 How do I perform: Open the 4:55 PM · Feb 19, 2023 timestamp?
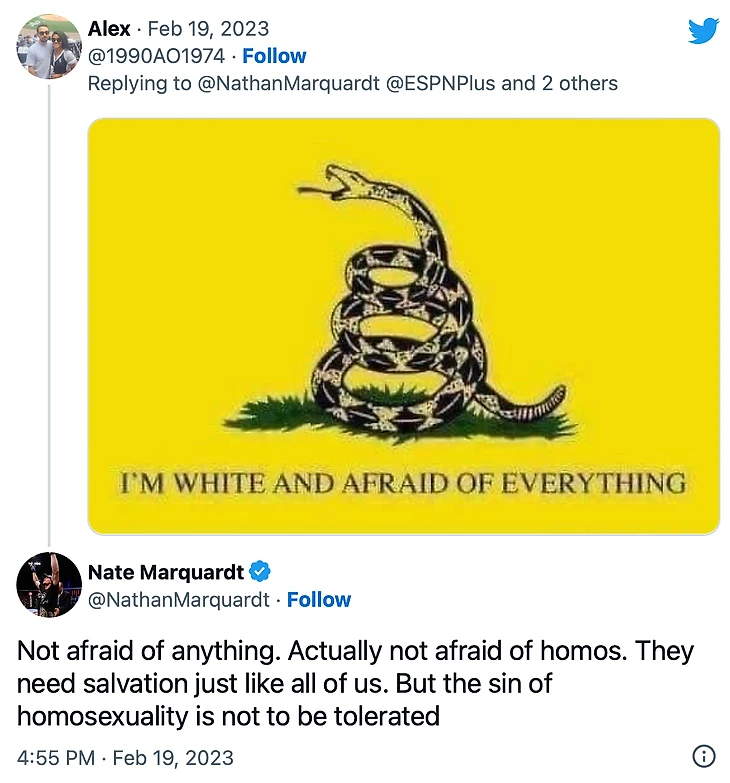[x=125, y=757]
